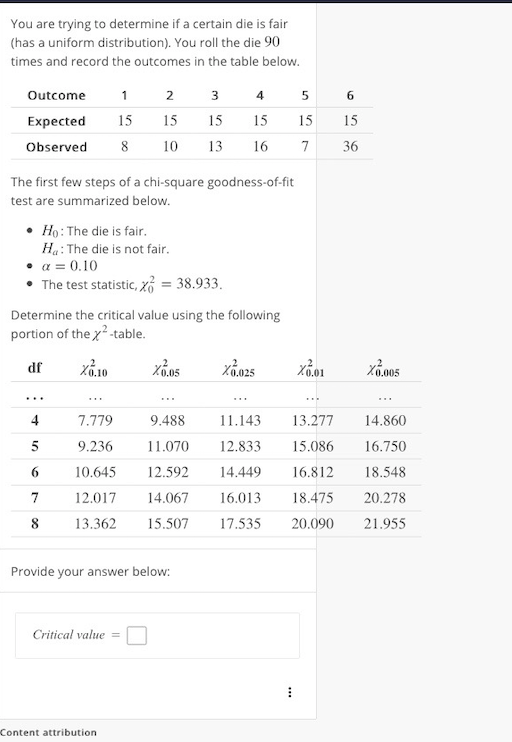Screen dimensions: 512x742
Task: Click the test statistic value 38.933
Action: pyautogui.click(x=198, y=283)
